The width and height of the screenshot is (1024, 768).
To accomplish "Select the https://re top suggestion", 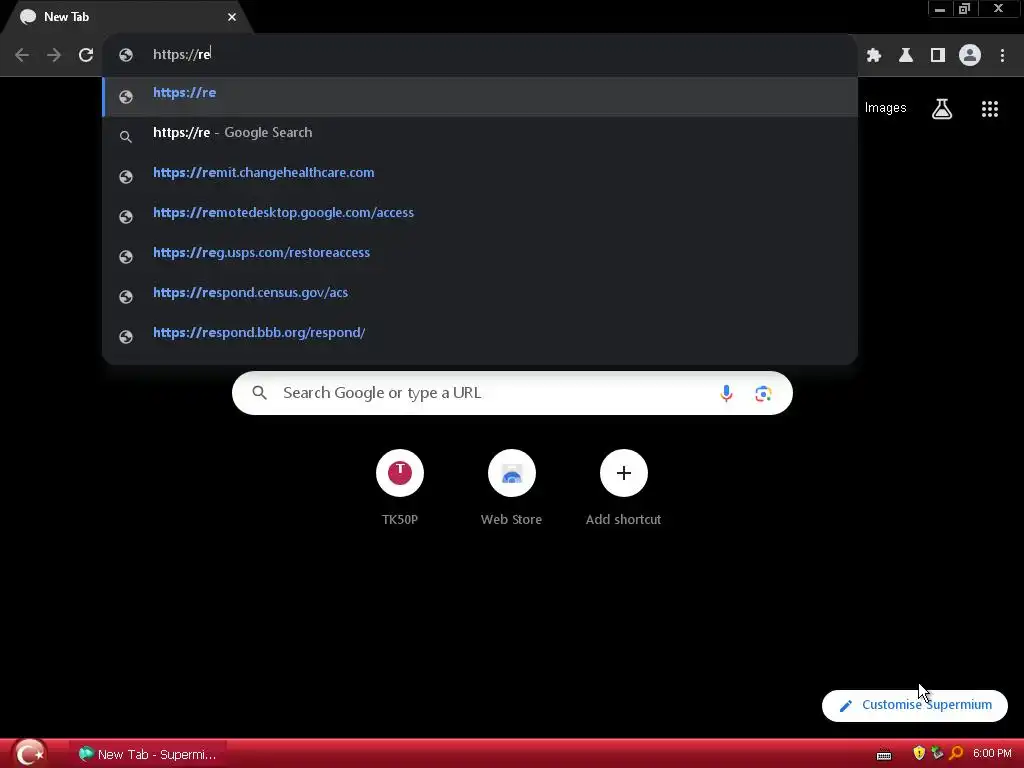I will coord(480,97).
